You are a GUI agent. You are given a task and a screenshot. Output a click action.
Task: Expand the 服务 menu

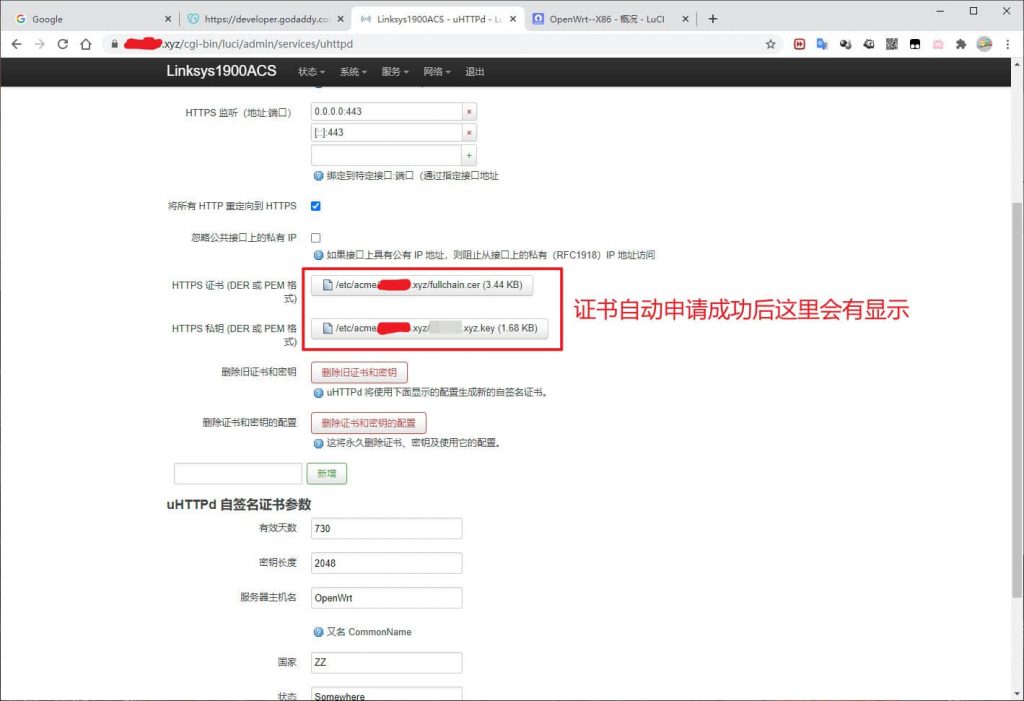point(394,72)
